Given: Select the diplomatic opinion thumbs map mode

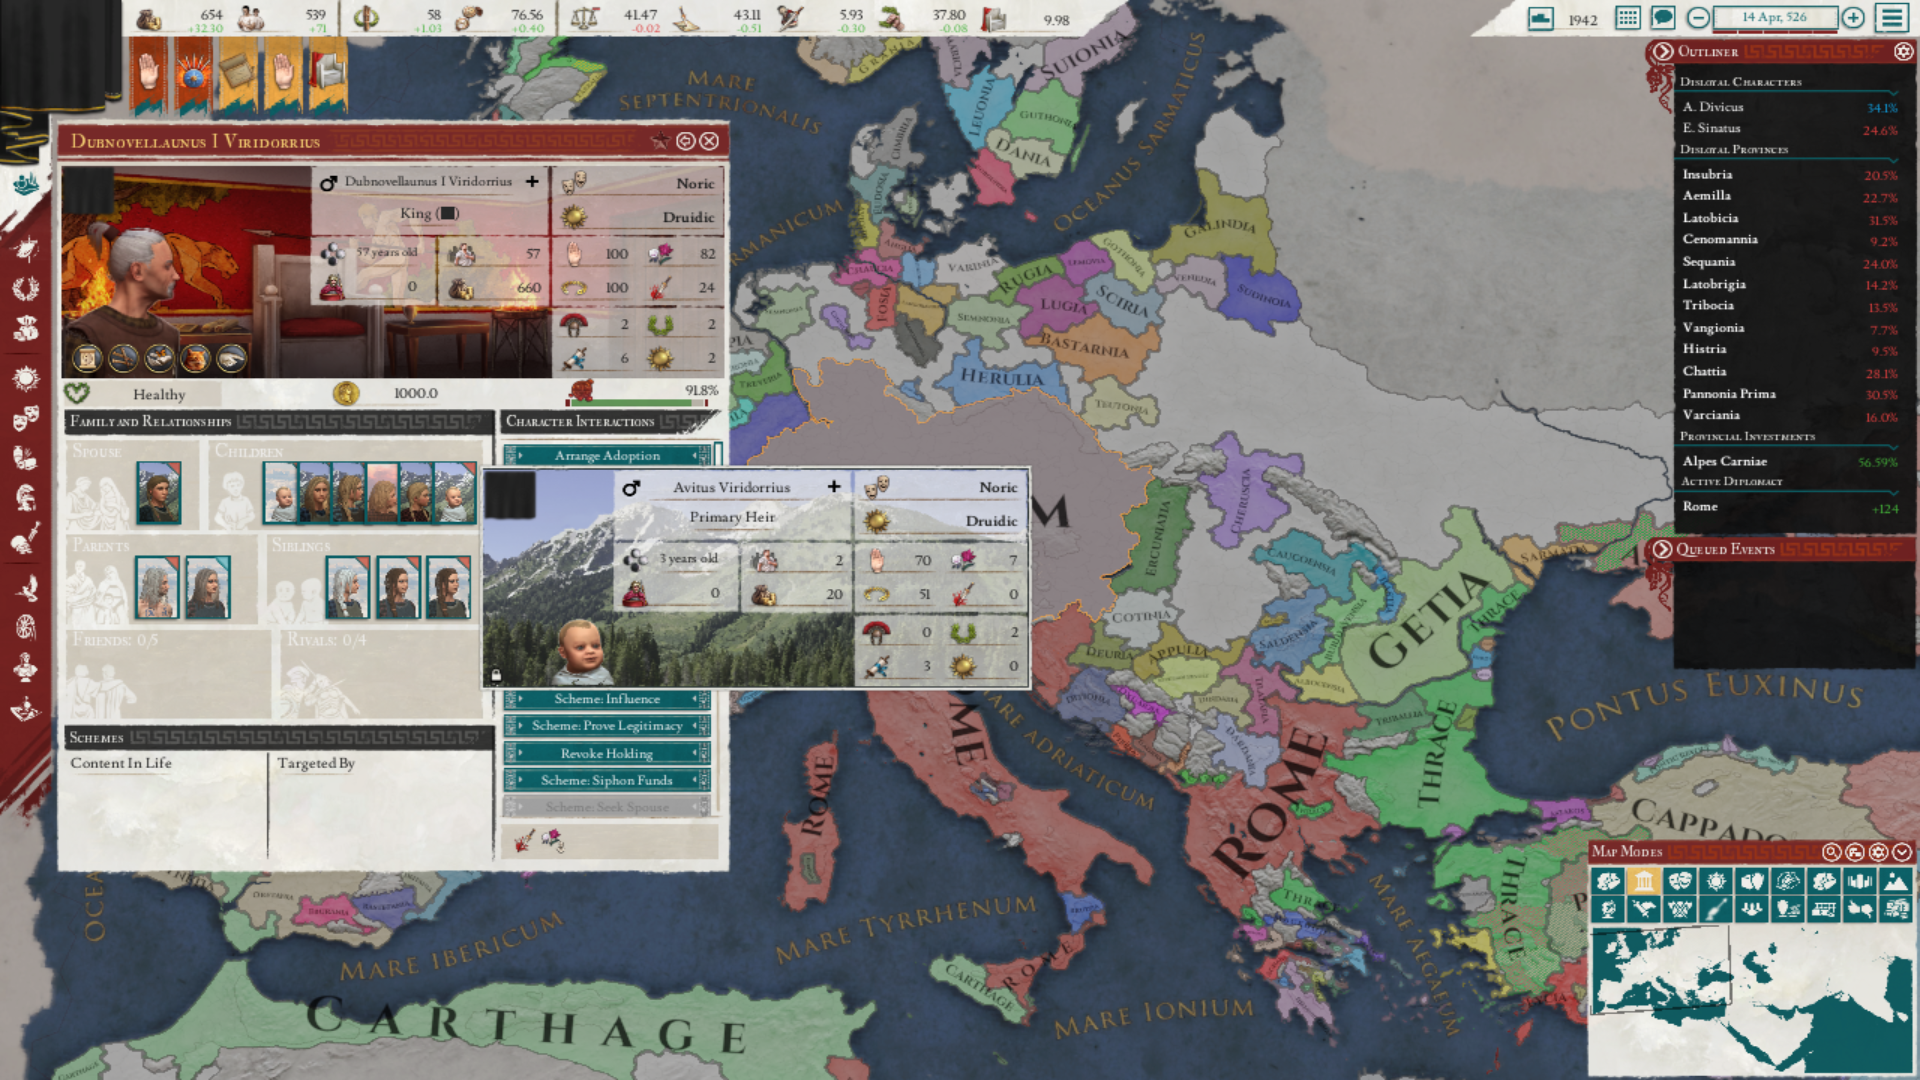Looking at the screenshot, I should [1860, 909].
